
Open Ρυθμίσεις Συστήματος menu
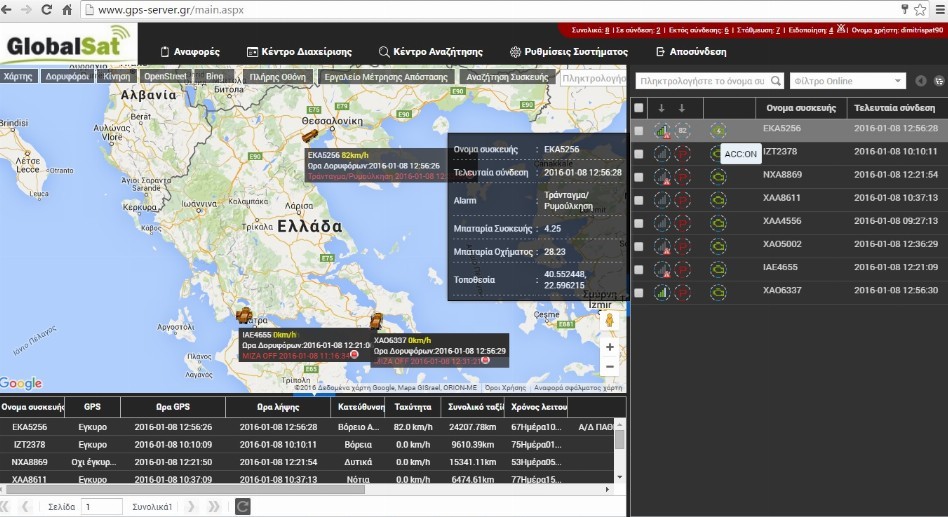pyautogui.click(x=569, y=52)
